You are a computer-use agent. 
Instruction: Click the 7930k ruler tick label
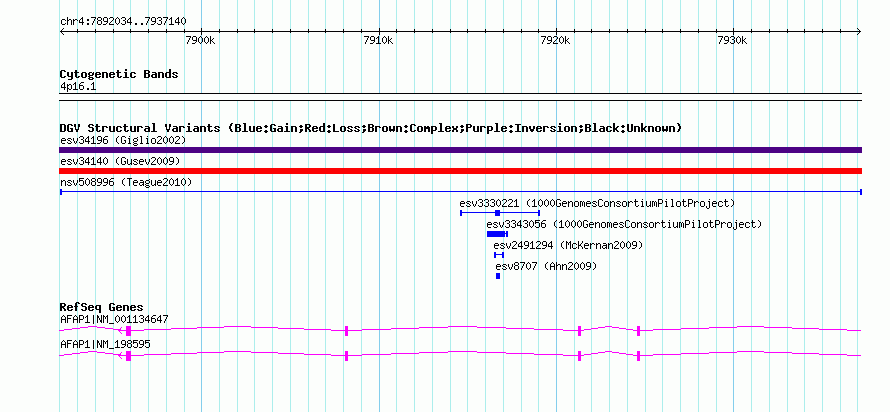(x=733, y=41)
